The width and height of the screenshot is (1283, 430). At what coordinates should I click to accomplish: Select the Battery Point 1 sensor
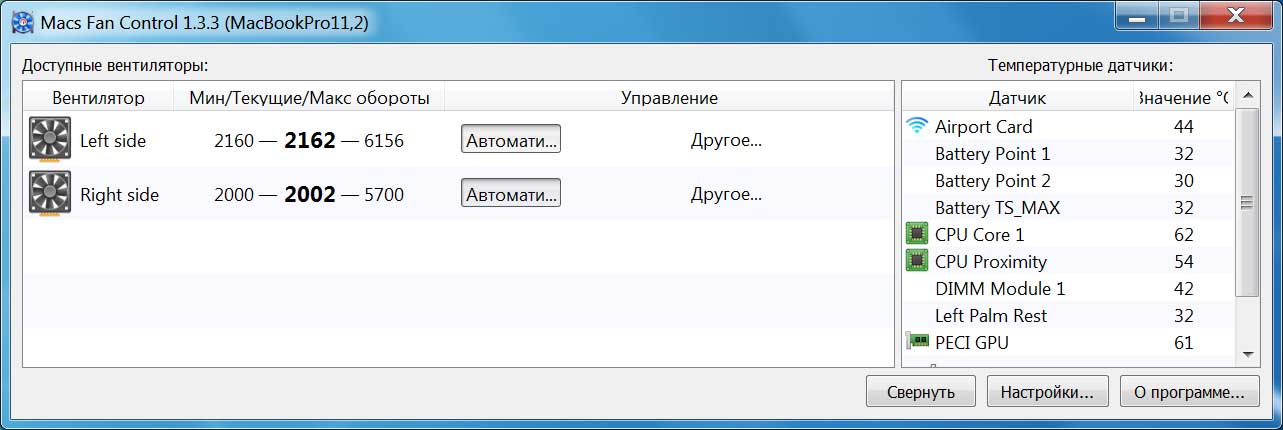[1069, 153]
